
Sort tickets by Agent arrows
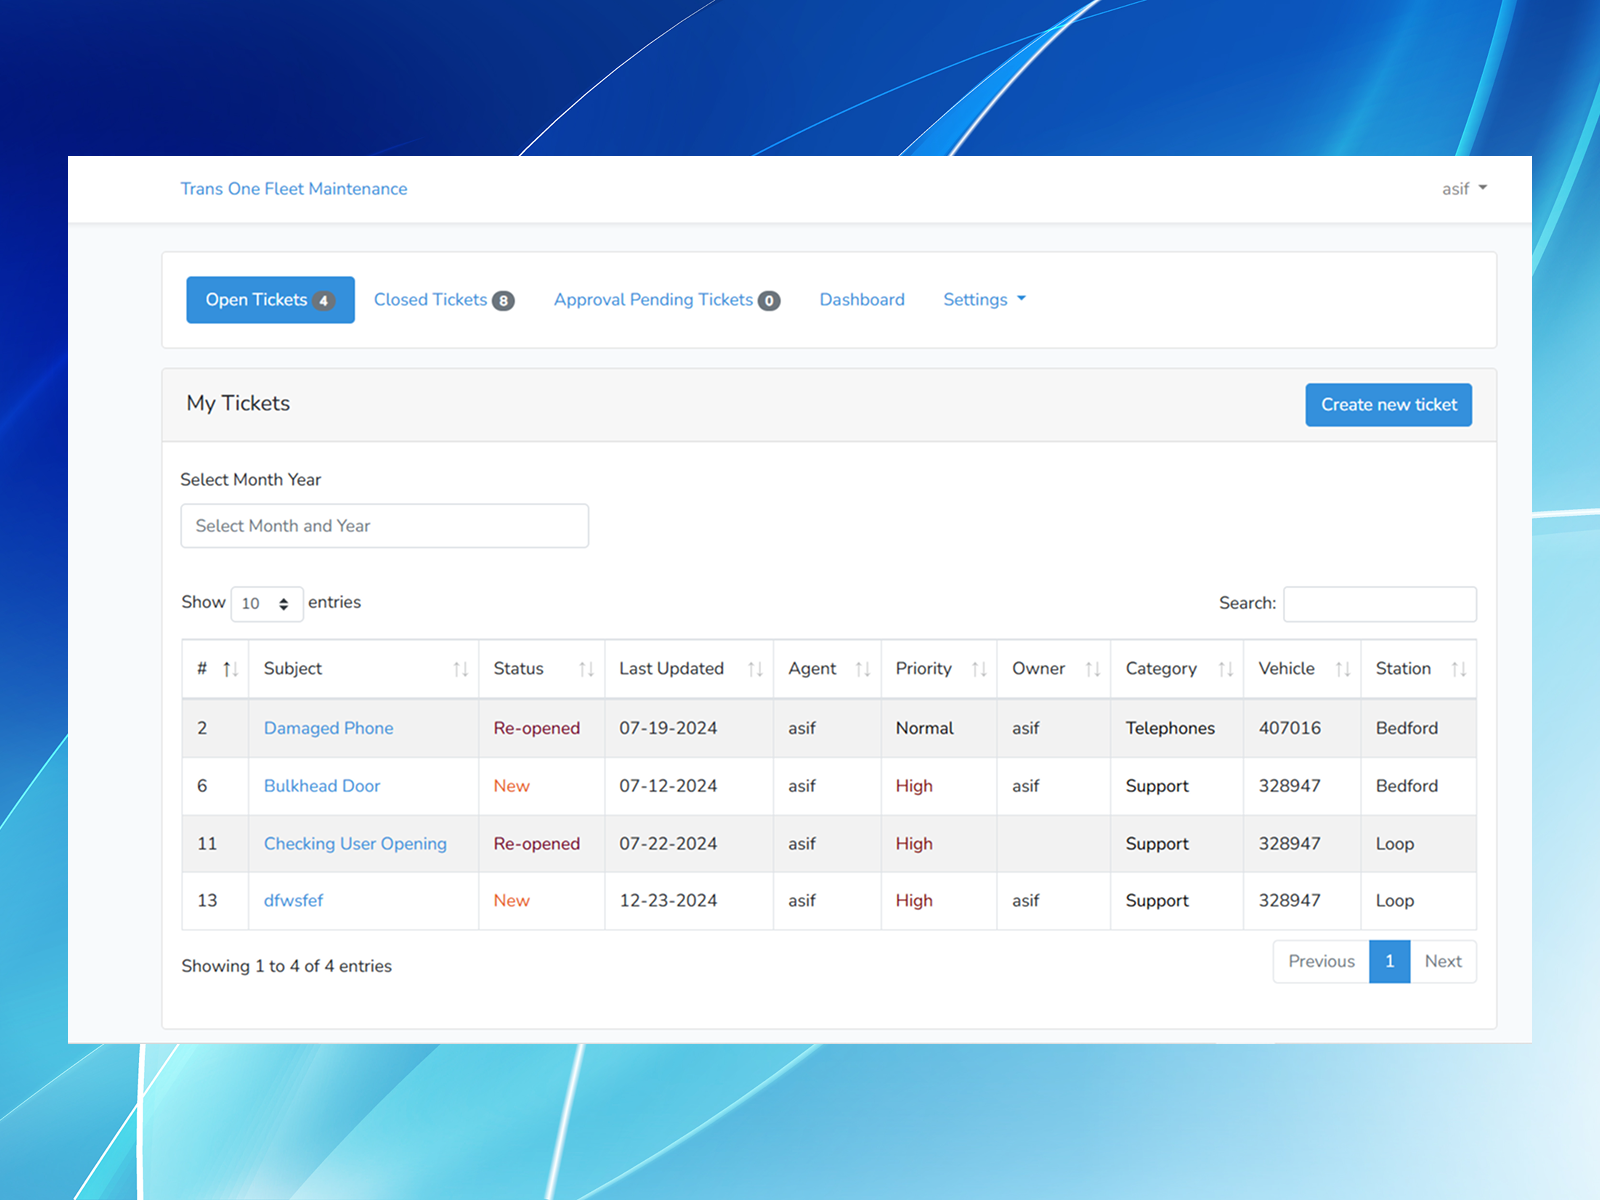[x=863, y=669]
